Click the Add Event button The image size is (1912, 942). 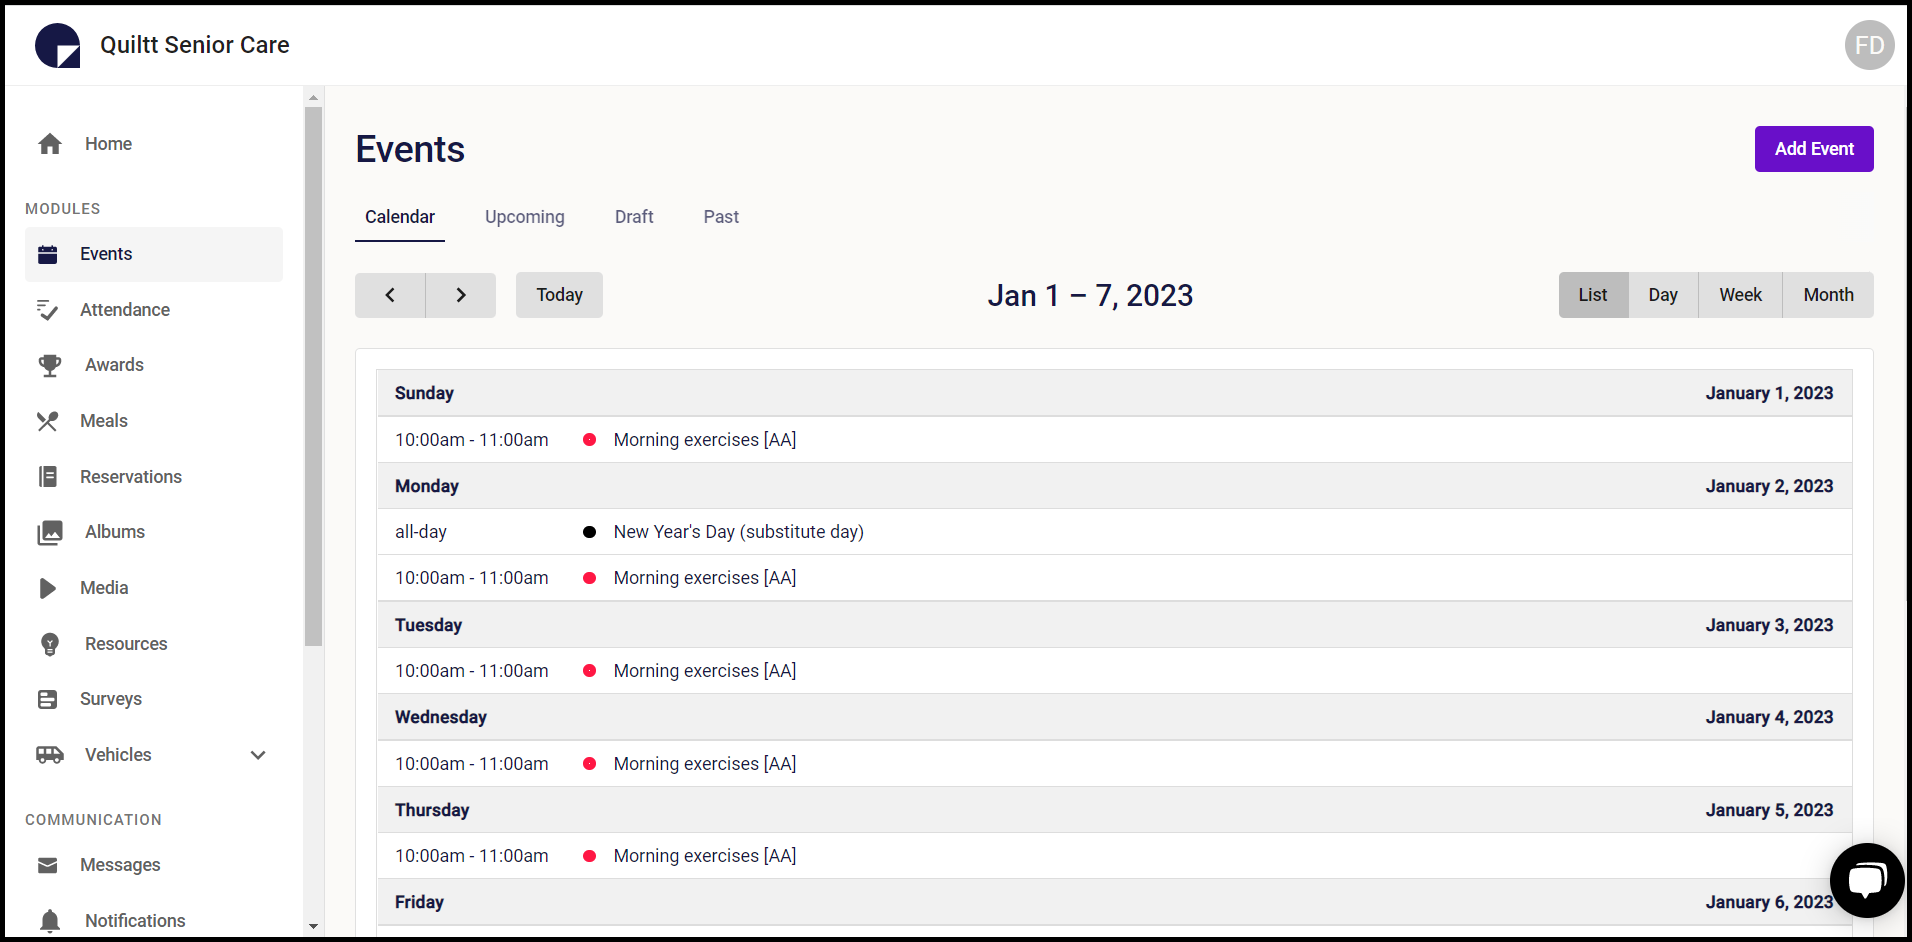(x=1813, y=148)
